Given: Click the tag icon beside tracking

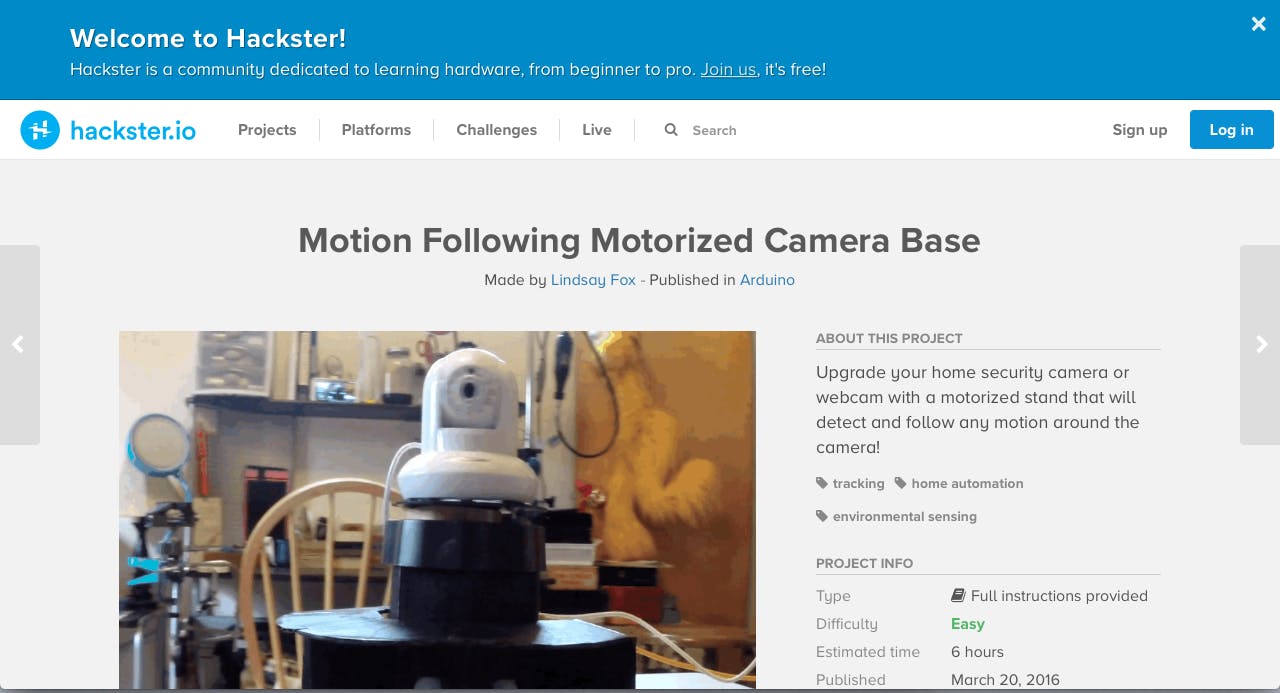Looking at the screenshot, I should (x=822, y=483).
